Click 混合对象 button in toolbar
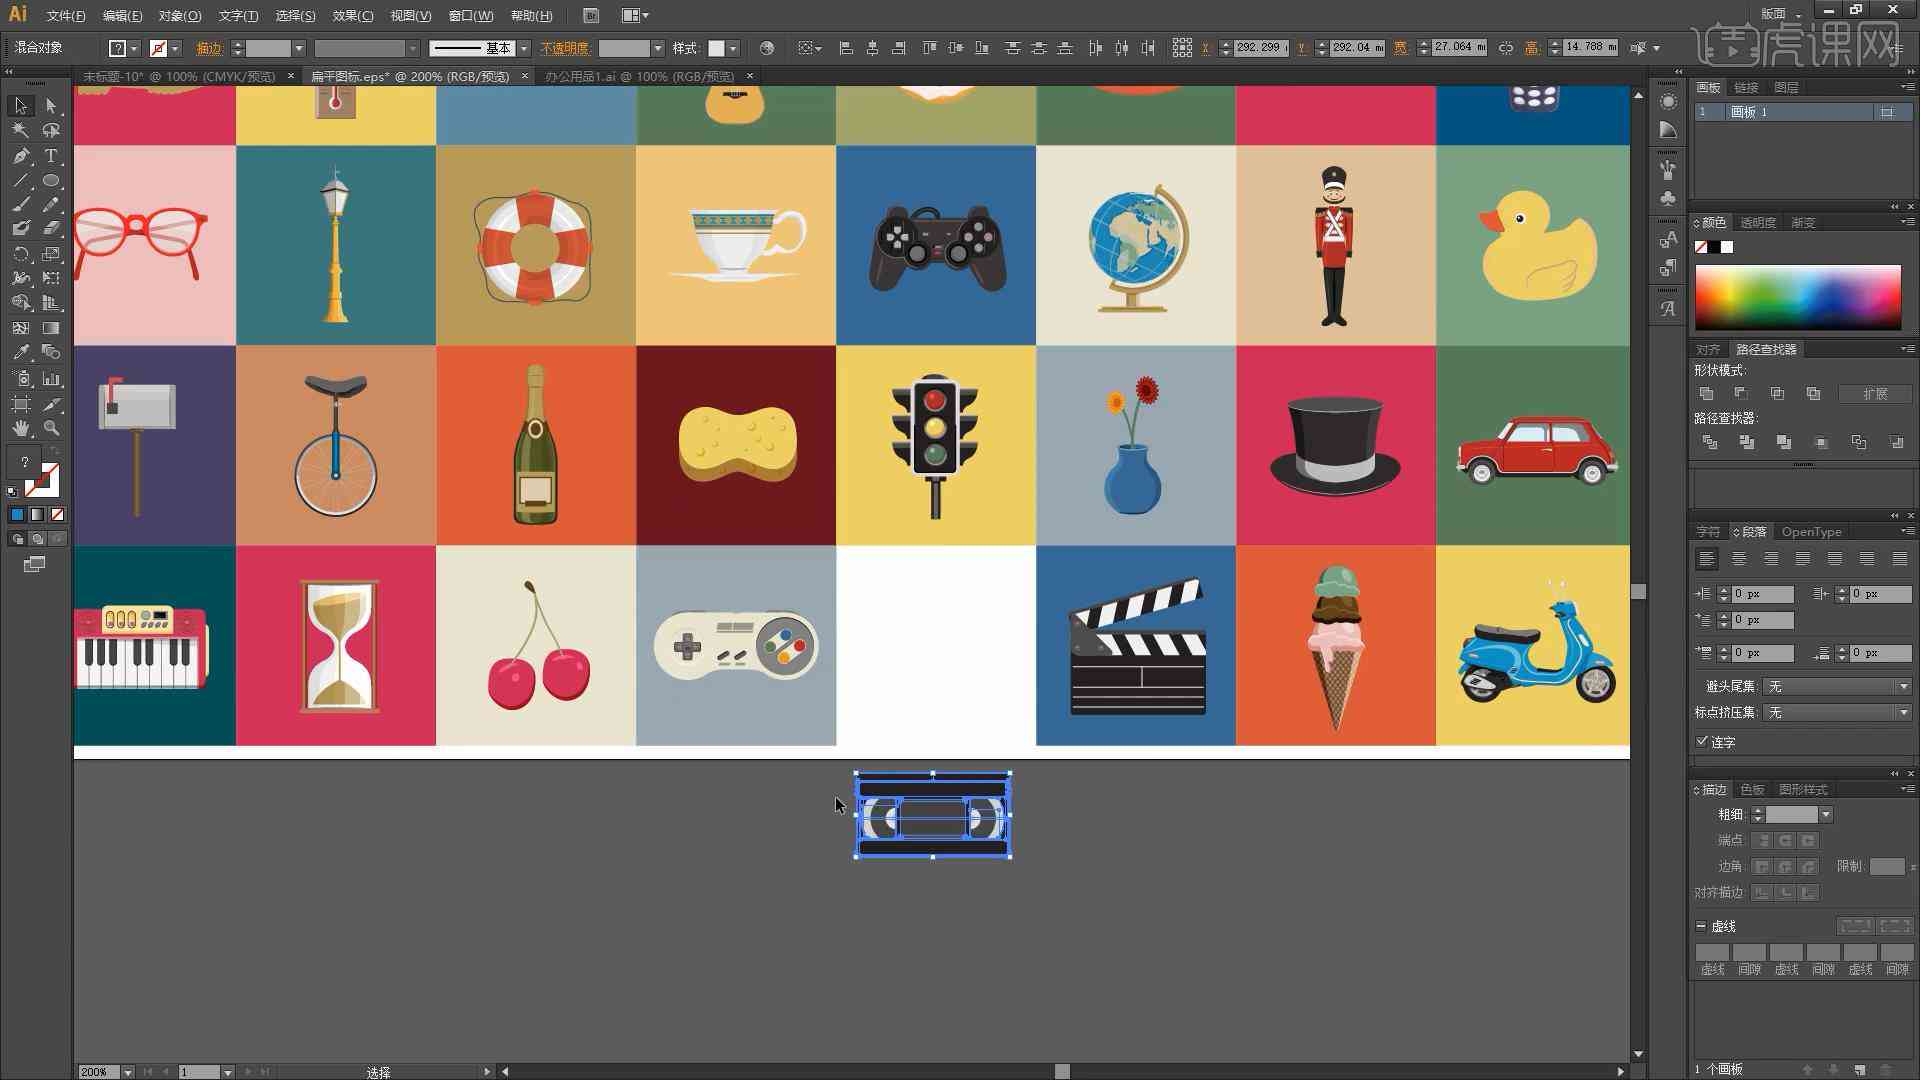 coord(42,47)
